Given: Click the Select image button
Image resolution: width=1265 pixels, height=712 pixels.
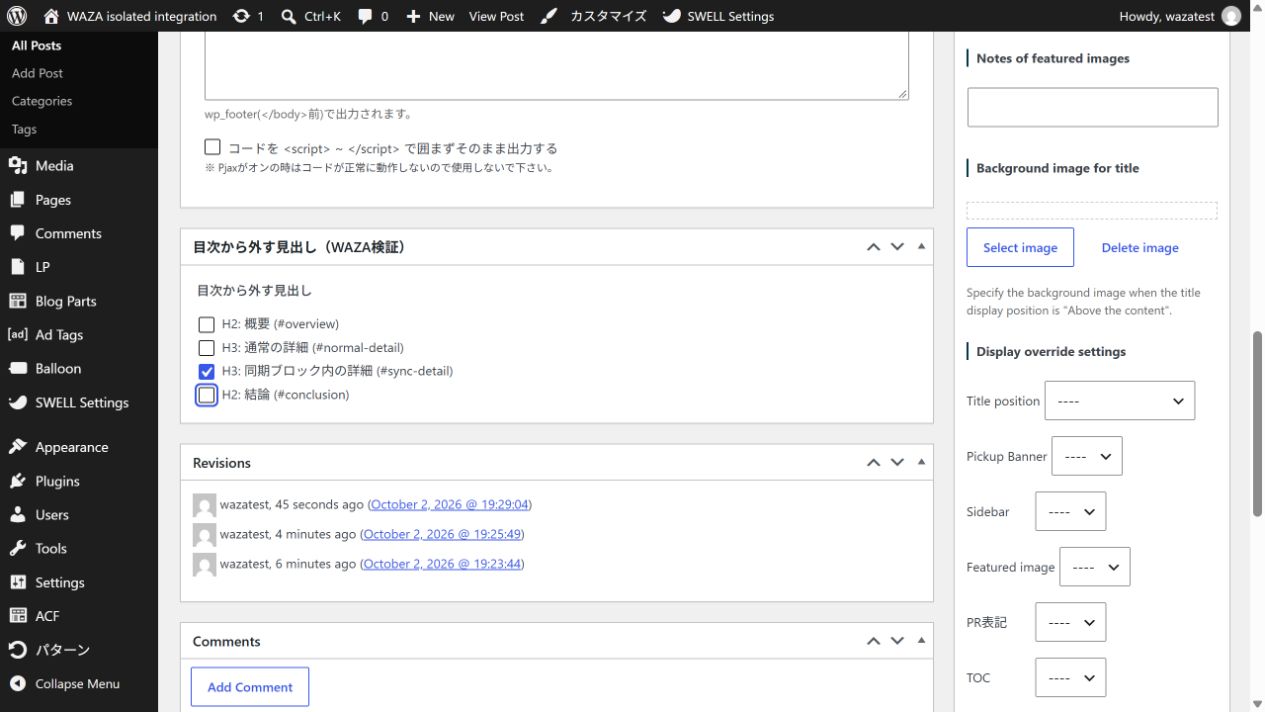Looking at the screenshot, I should point(1020,248).
